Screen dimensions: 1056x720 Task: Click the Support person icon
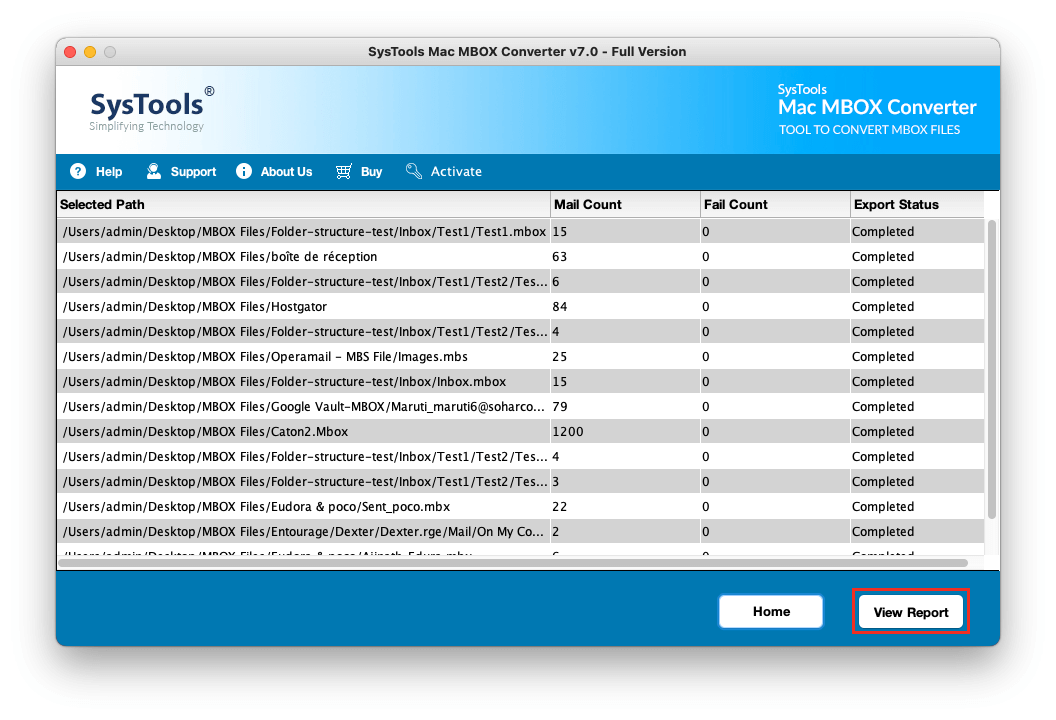tap(154, 171)
